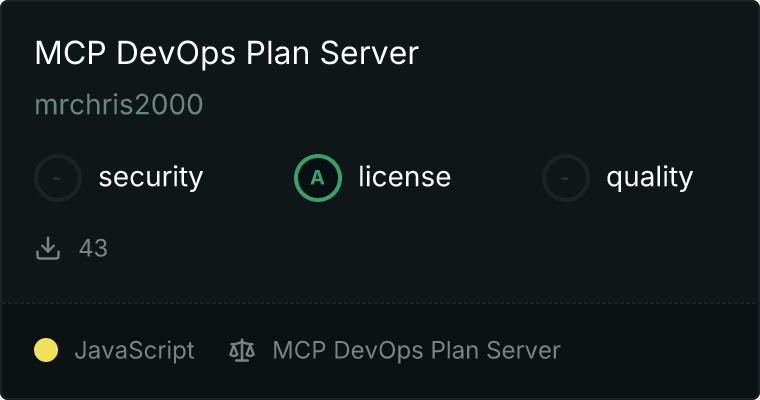
Task: Click the letter A in the license badge
Action: pyautogui.click(x=318, y=178)
